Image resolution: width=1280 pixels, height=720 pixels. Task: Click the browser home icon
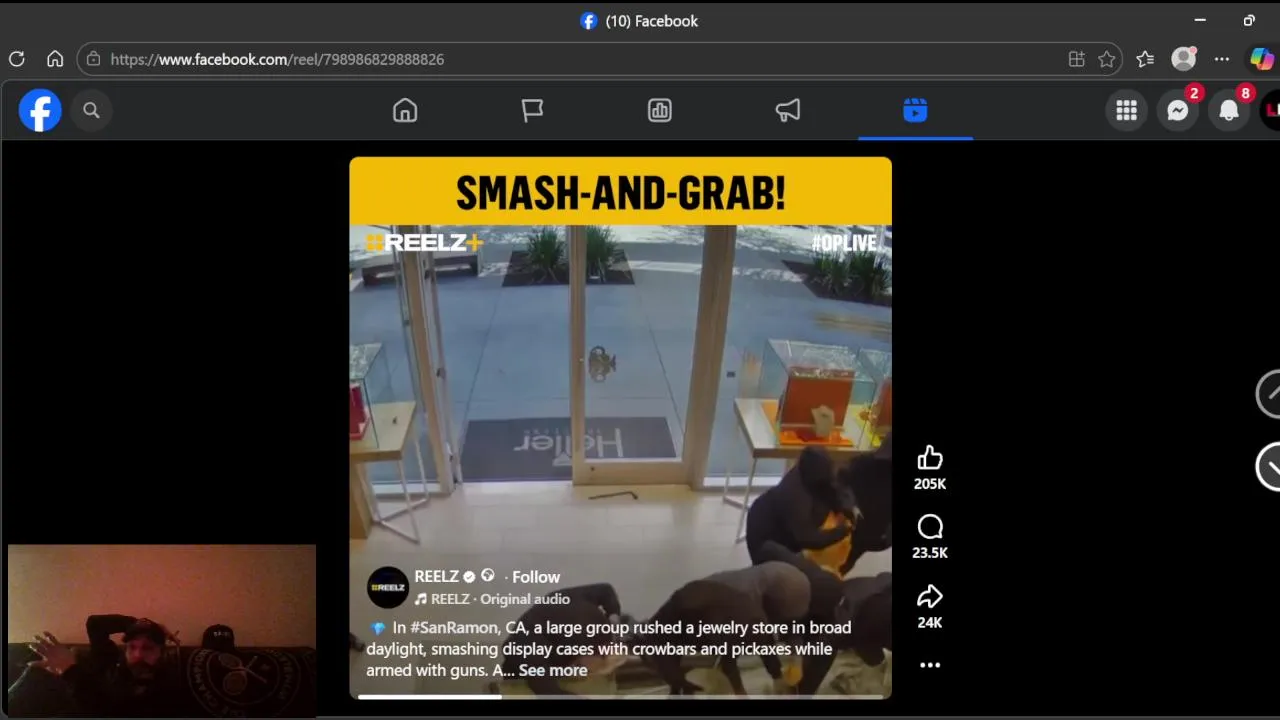[55, 59]
